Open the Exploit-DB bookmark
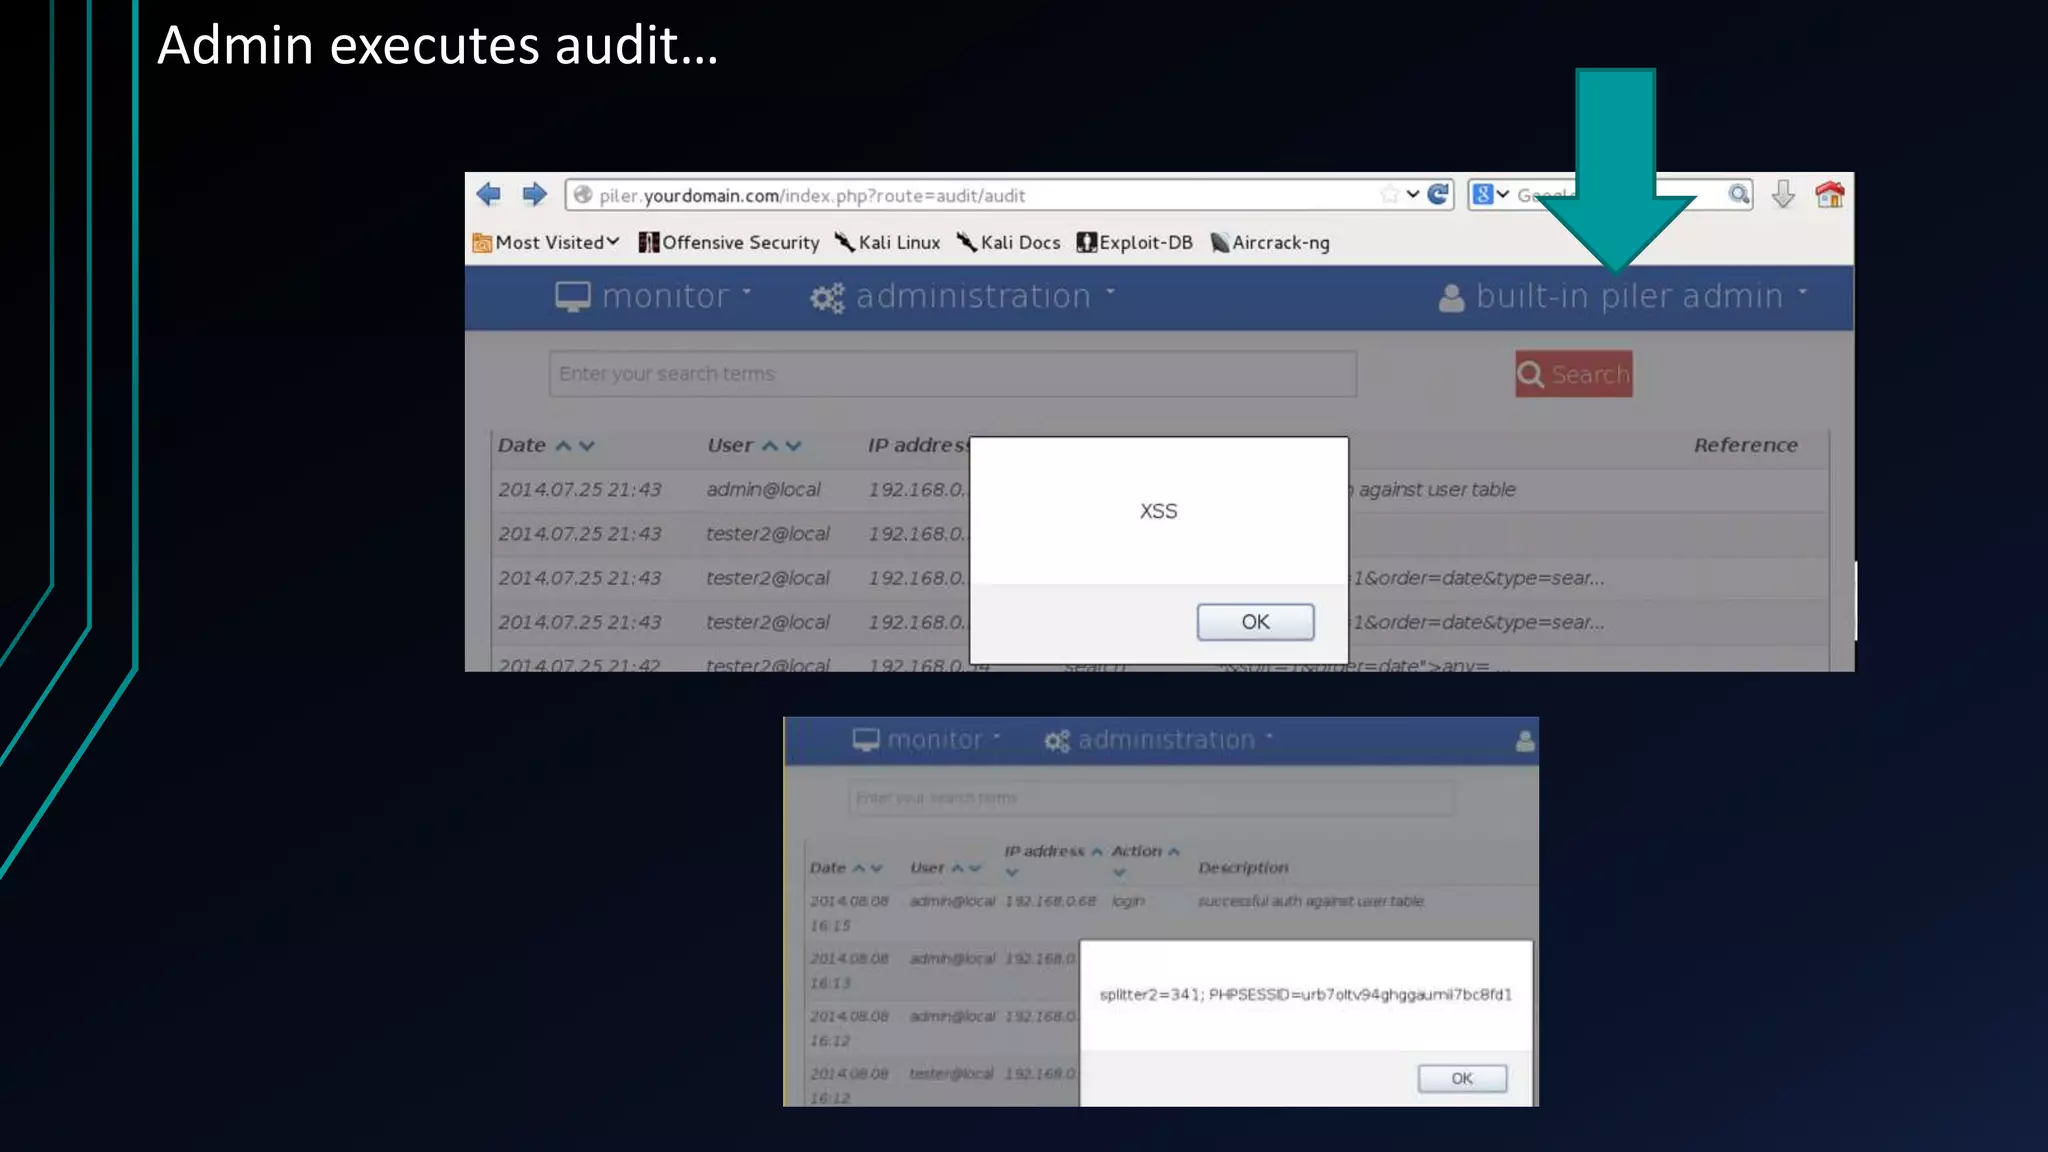Image resolution: width=2048 pixels, height=1152 pixels. [1135, 242]
